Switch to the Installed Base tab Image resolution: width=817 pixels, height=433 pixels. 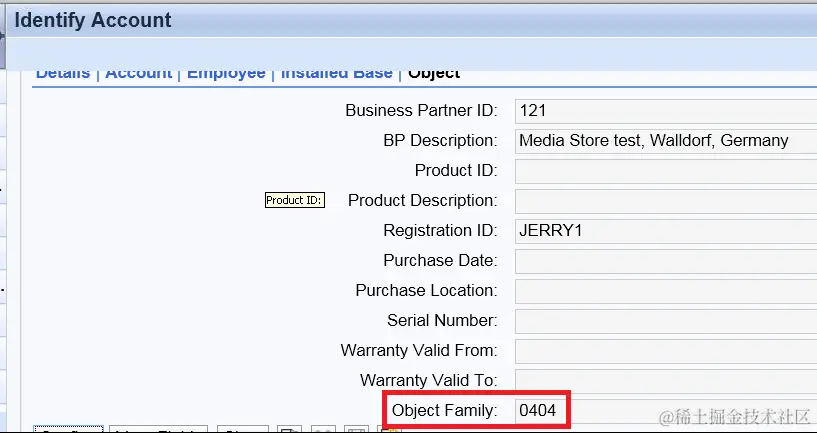click(x=337, y=75)
